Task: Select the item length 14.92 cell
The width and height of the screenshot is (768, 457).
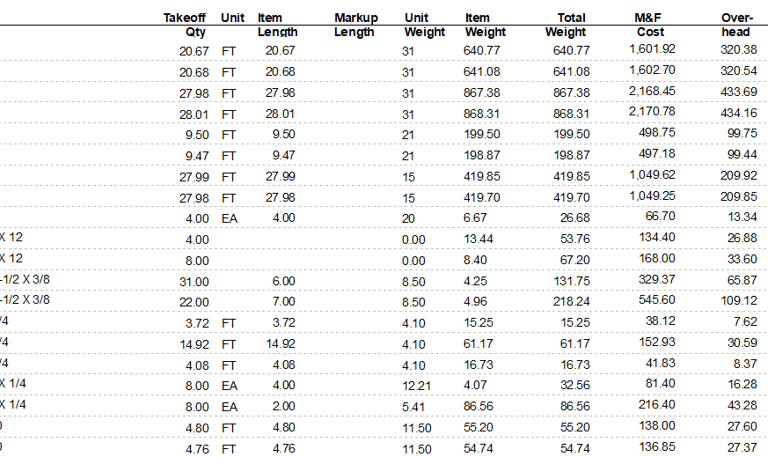Action: pos(281,344)
